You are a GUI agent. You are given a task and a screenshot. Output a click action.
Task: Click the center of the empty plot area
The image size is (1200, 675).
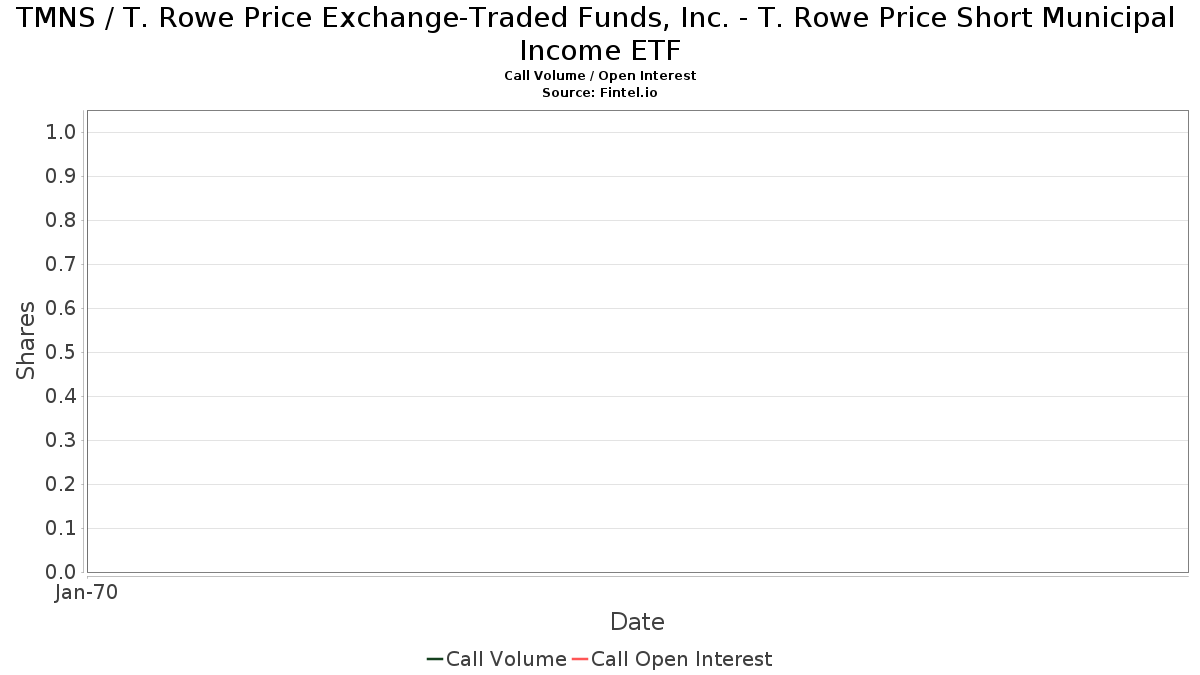tap(637, 341)
